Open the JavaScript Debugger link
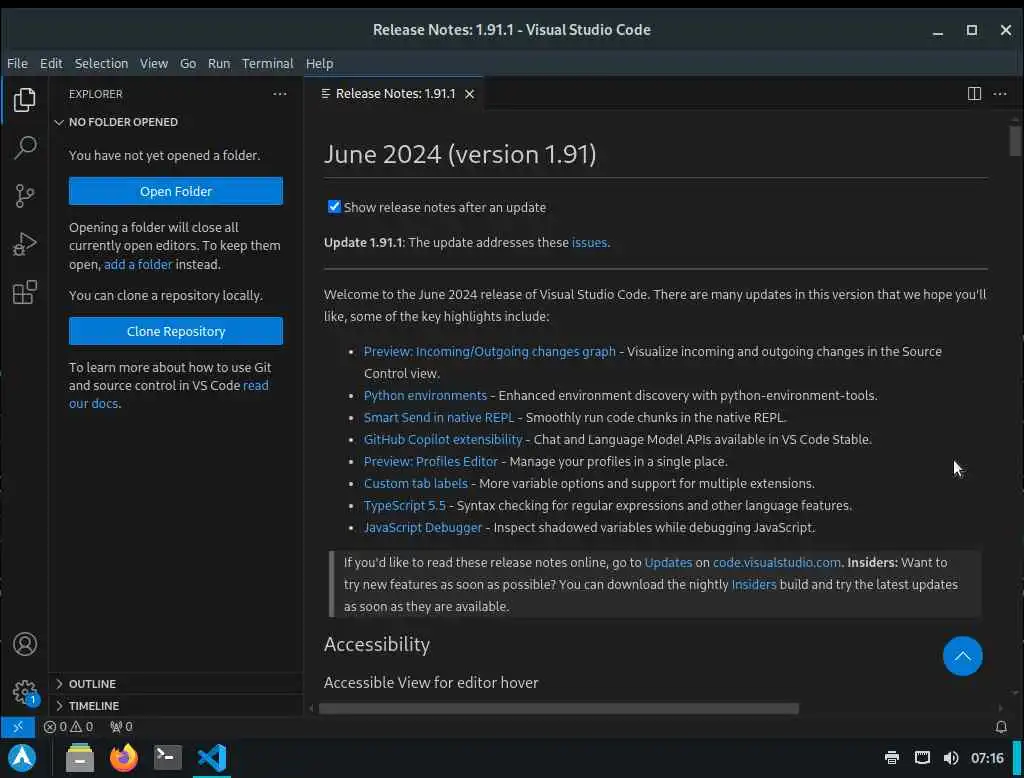 (423, 527)
